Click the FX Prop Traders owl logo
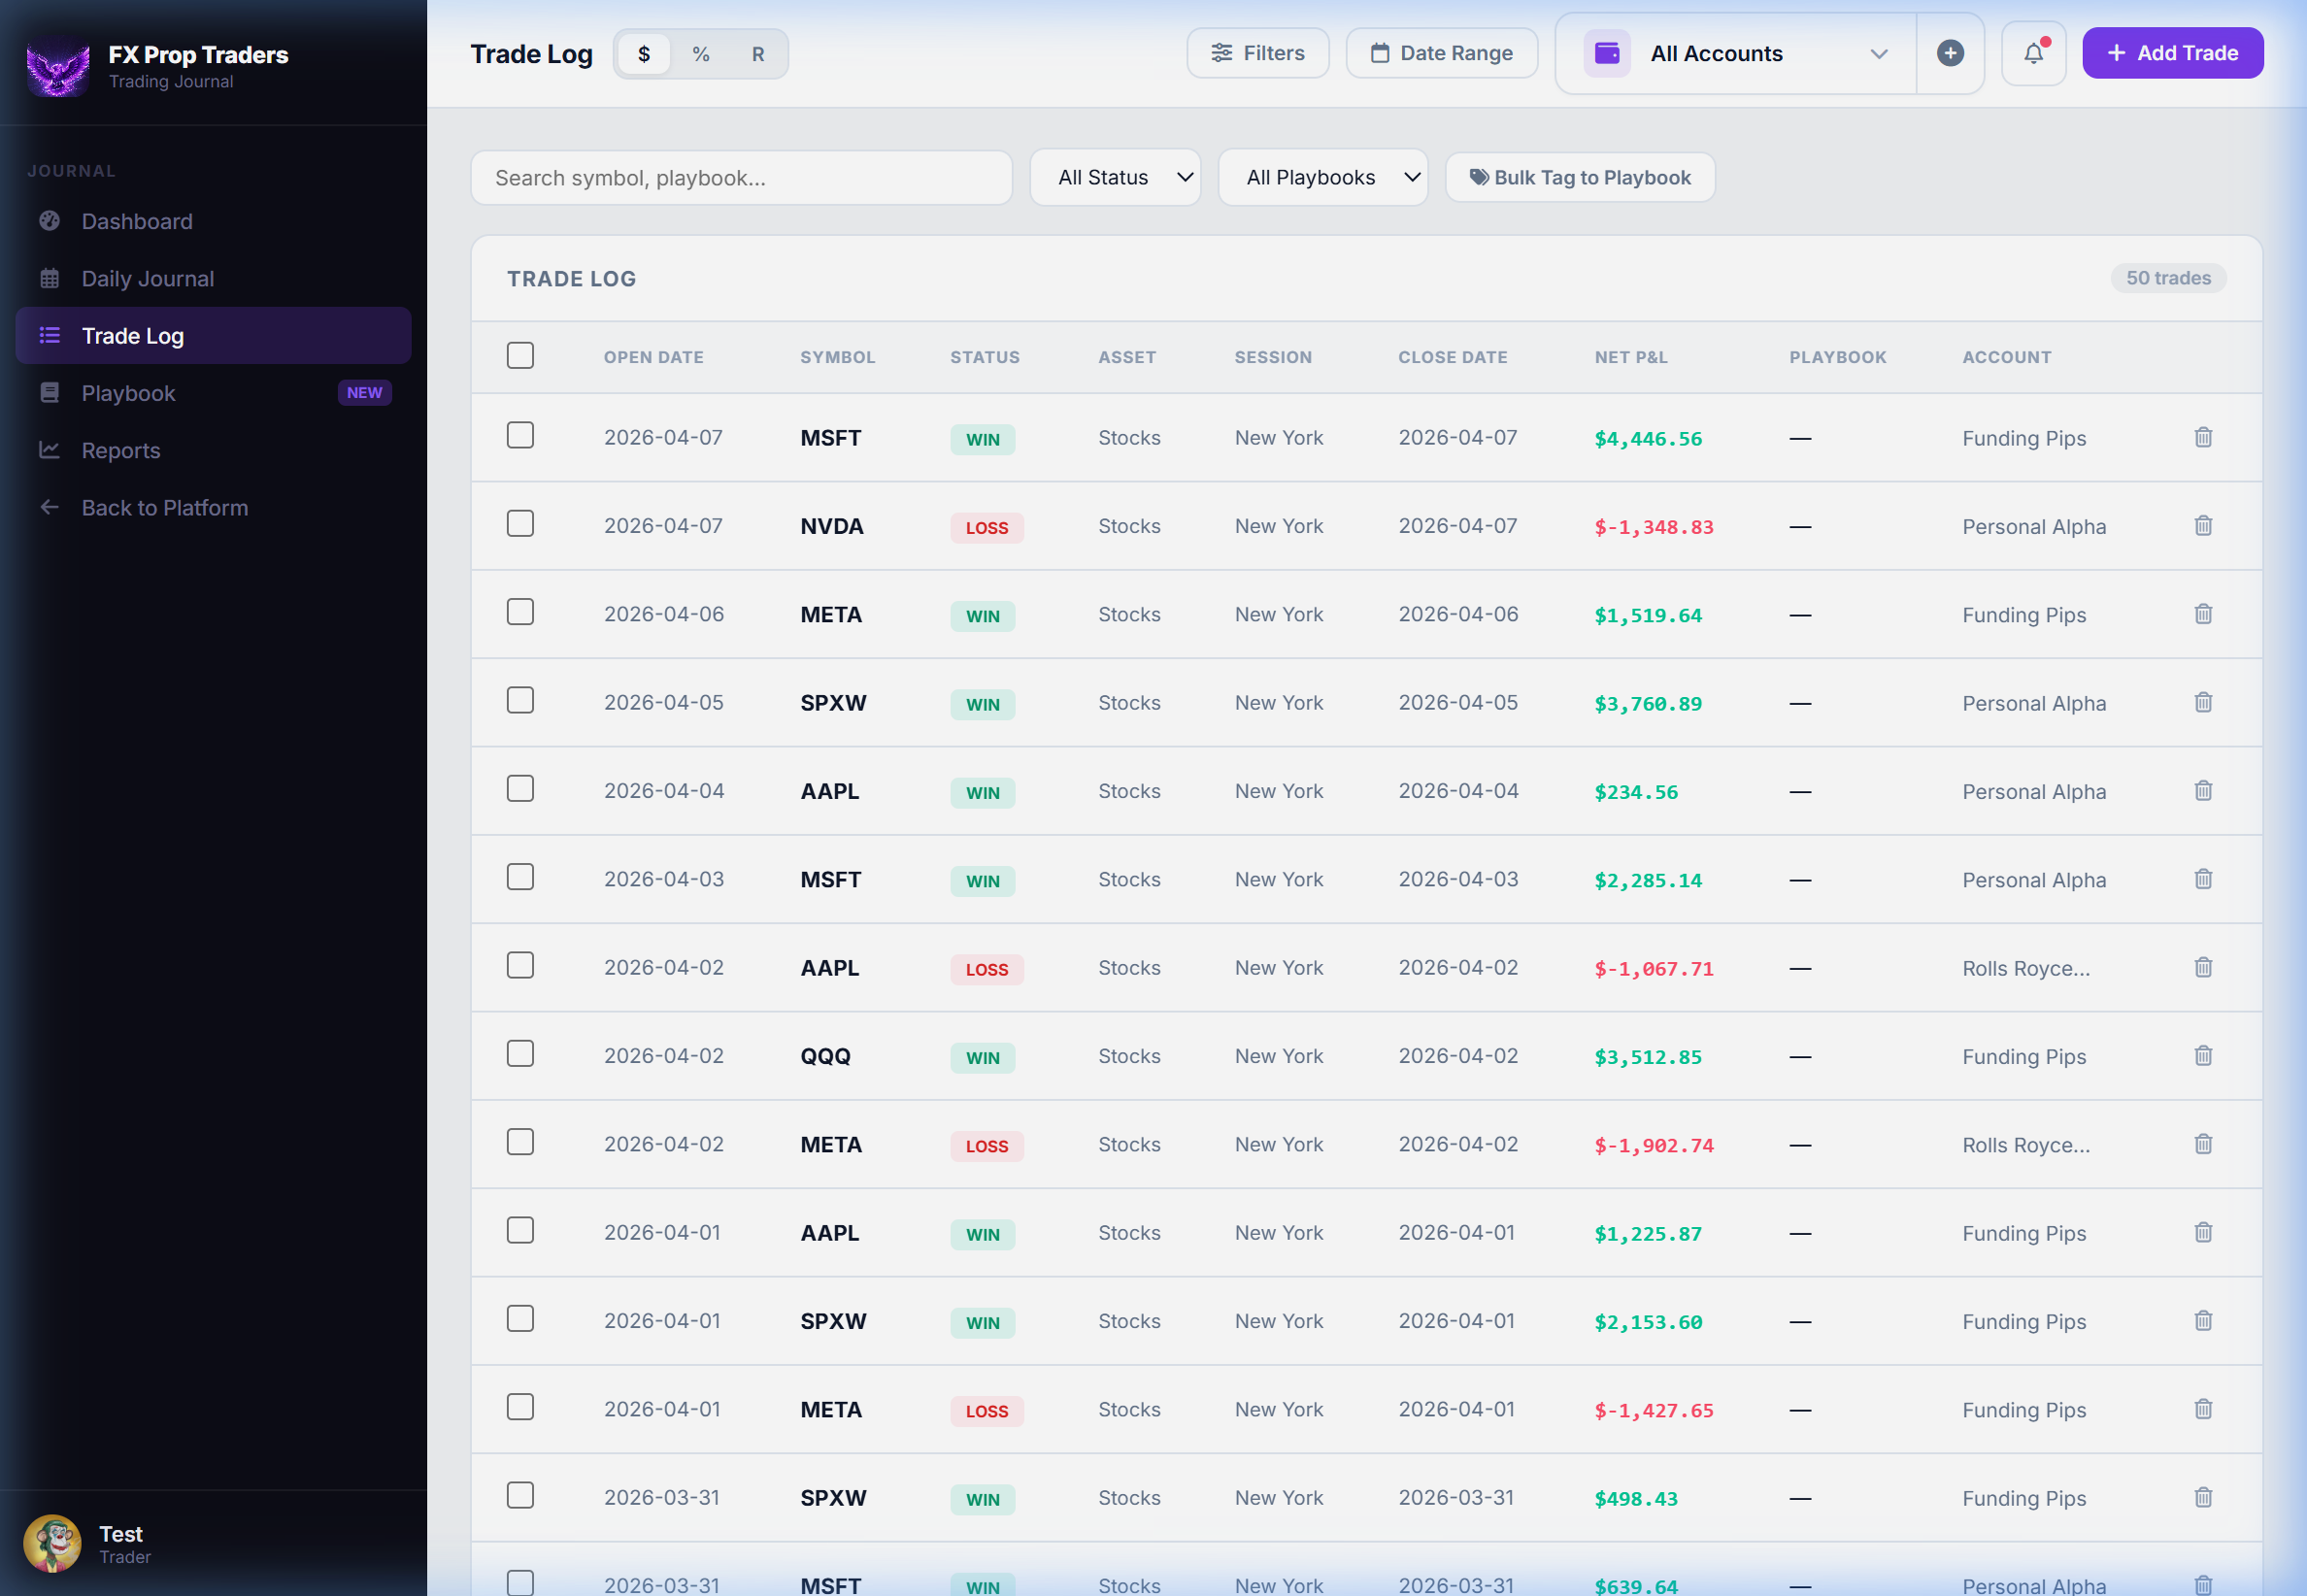The width and height of the screenshot is (2307, 1596). [x=57, y=67]
